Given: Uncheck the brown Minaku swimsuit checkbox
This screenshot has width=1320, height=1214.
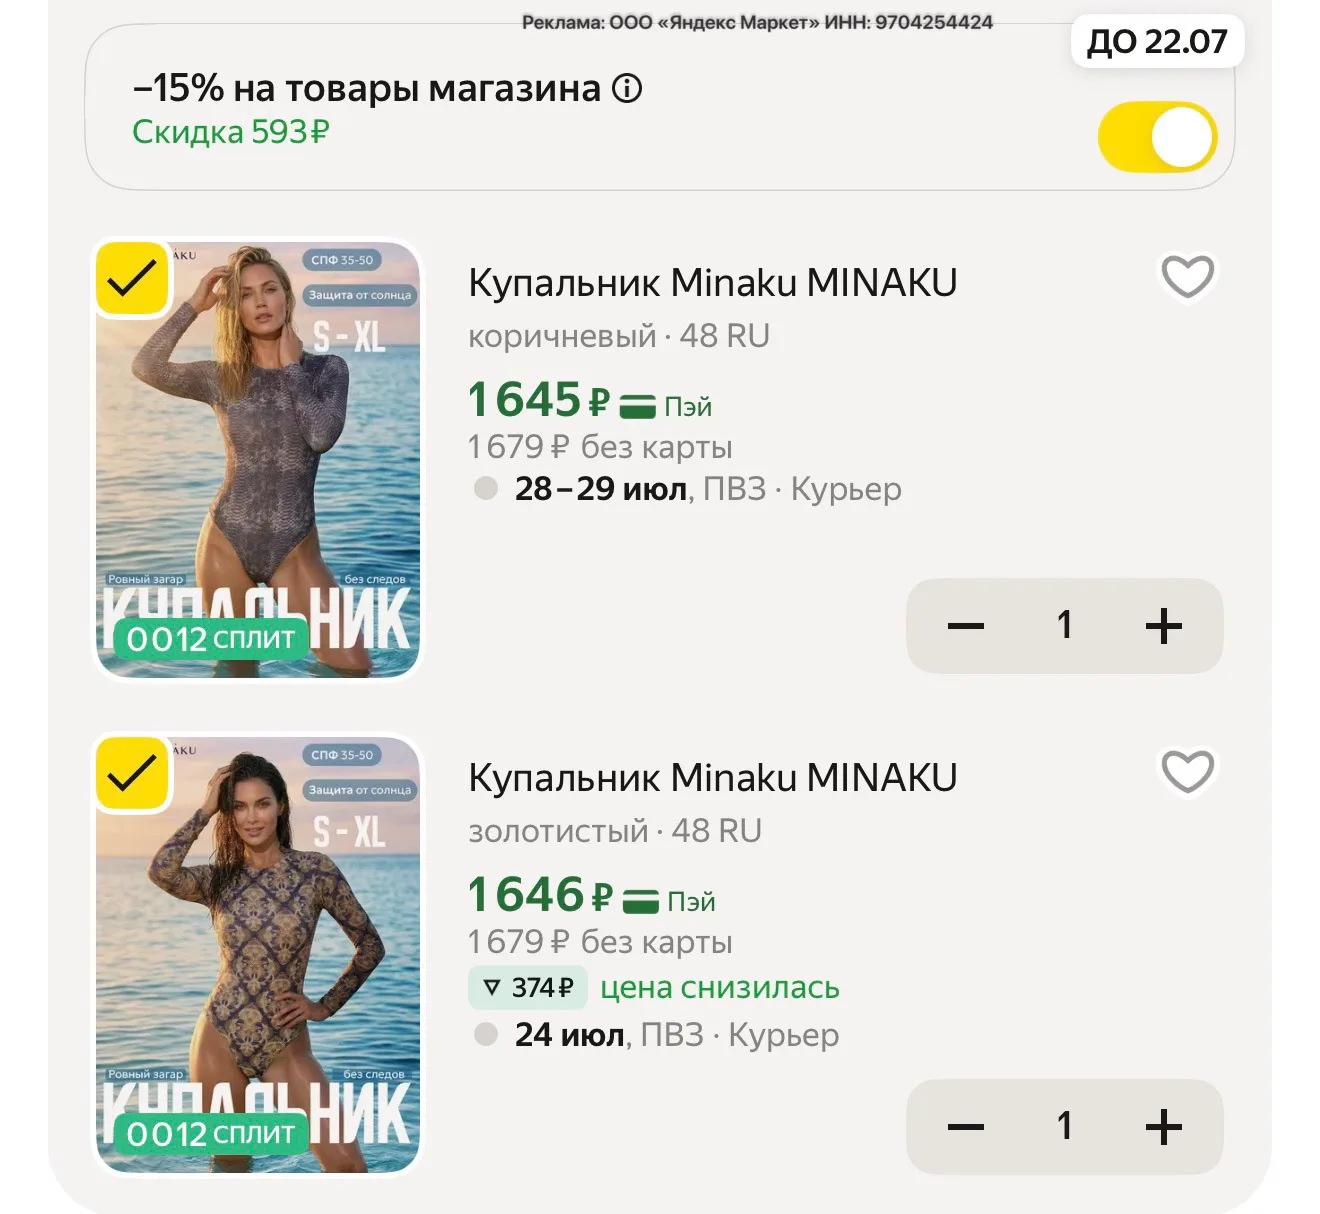Looking at the screenshot, I should click(x=132, y=278).
